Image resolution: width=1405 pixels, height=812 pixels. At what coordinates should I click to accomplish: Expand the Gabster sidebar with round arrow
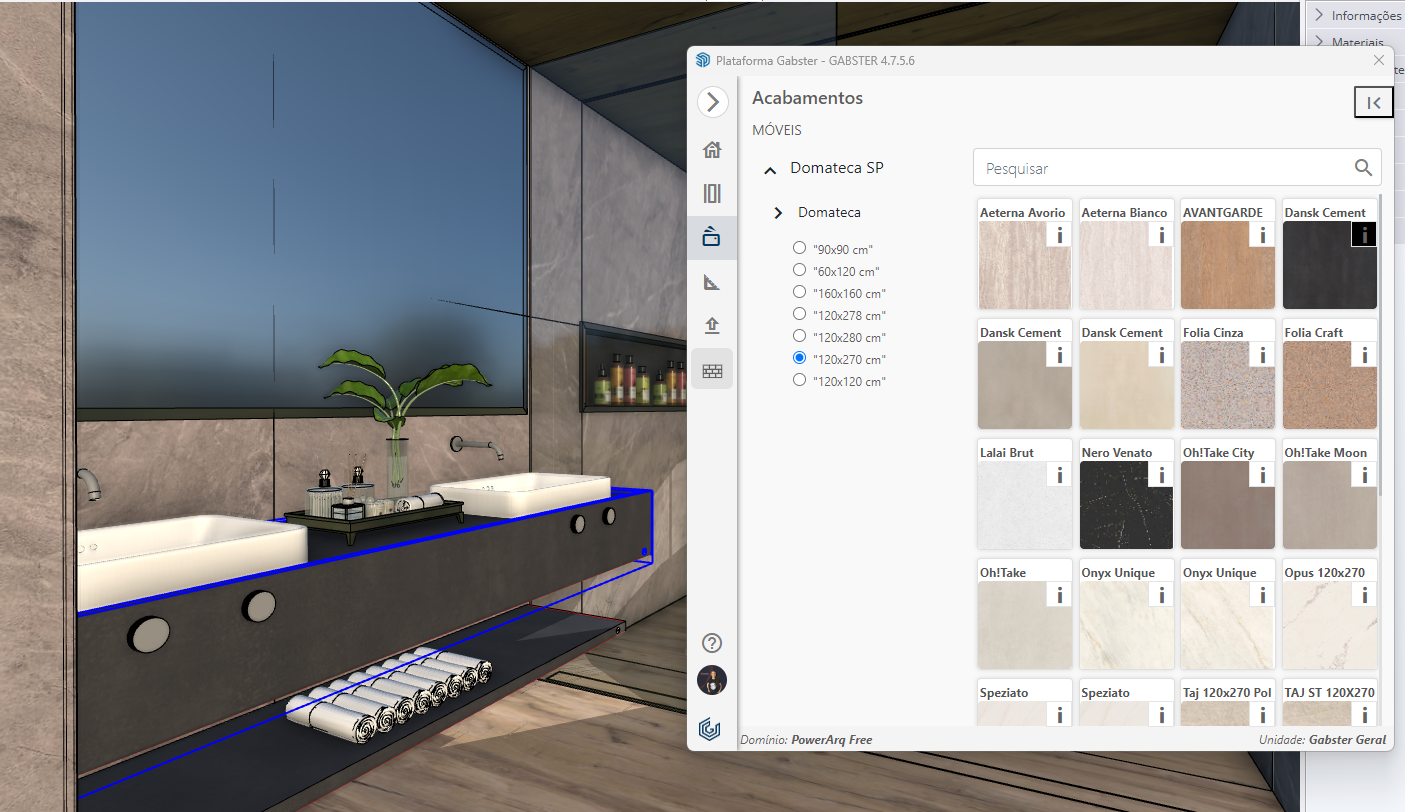pos(712,102)
